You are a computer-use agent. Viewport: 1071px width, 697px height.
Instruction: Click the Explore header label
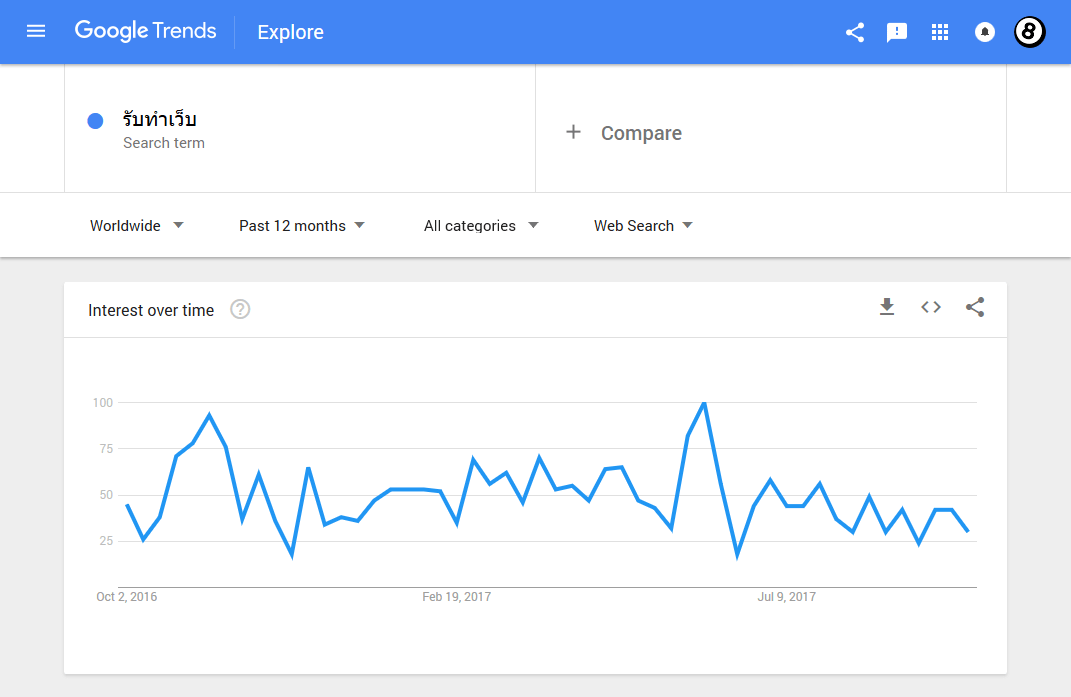pyautogui.click(x=290, y=32)
